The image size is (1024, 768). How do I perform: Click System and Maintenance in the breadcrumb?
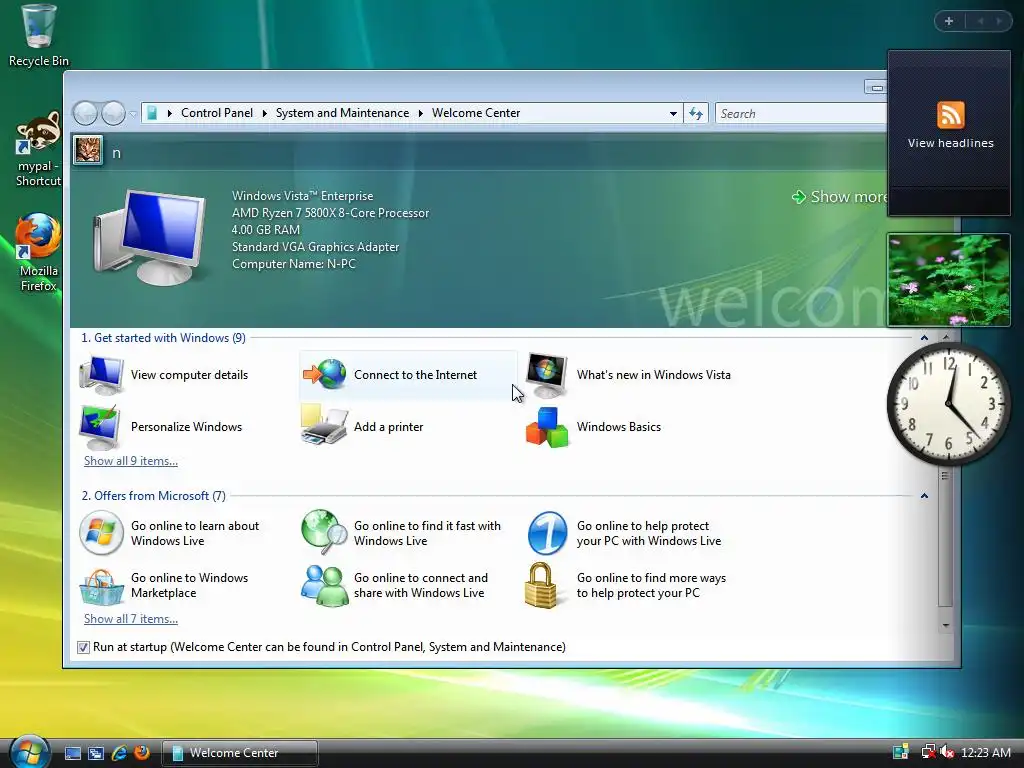point(342,113)
